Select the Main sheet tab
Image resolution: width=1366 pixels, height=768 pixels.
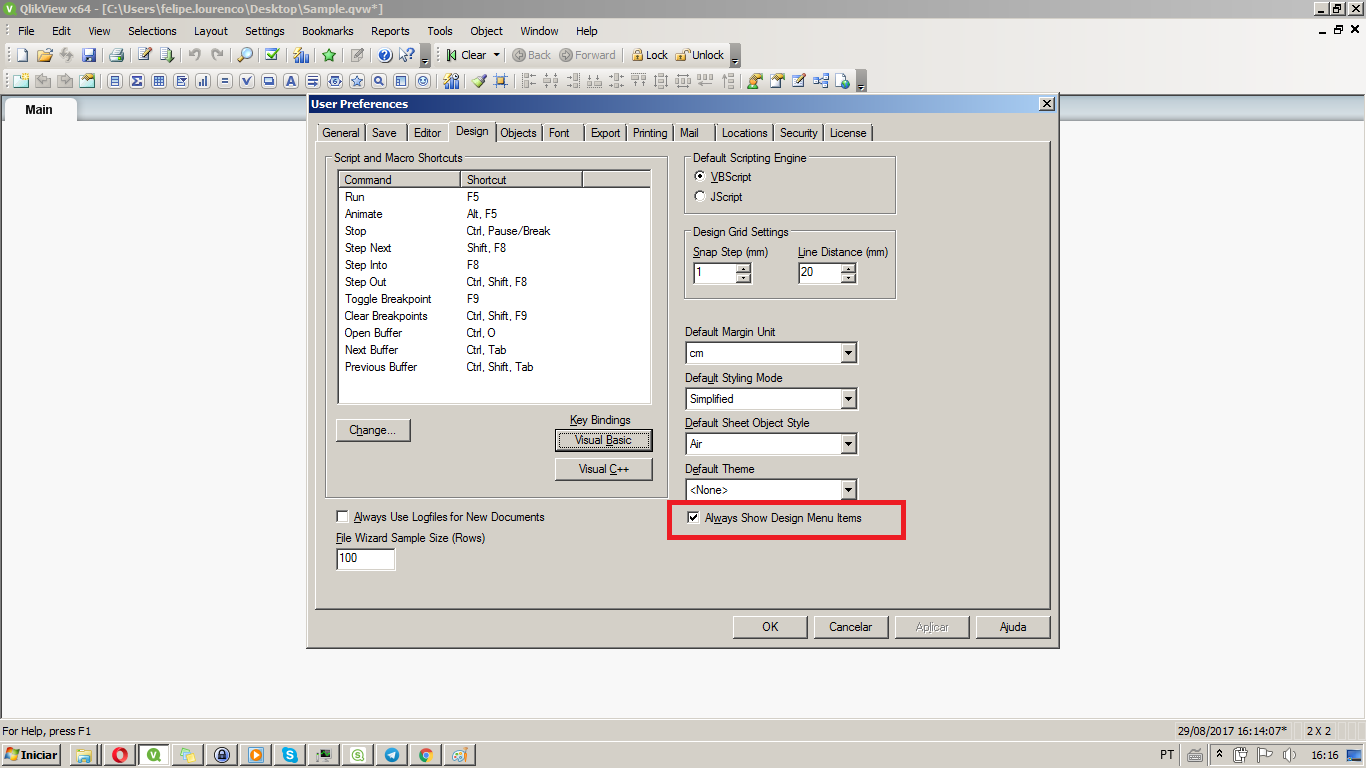click(x=39, y=109)
